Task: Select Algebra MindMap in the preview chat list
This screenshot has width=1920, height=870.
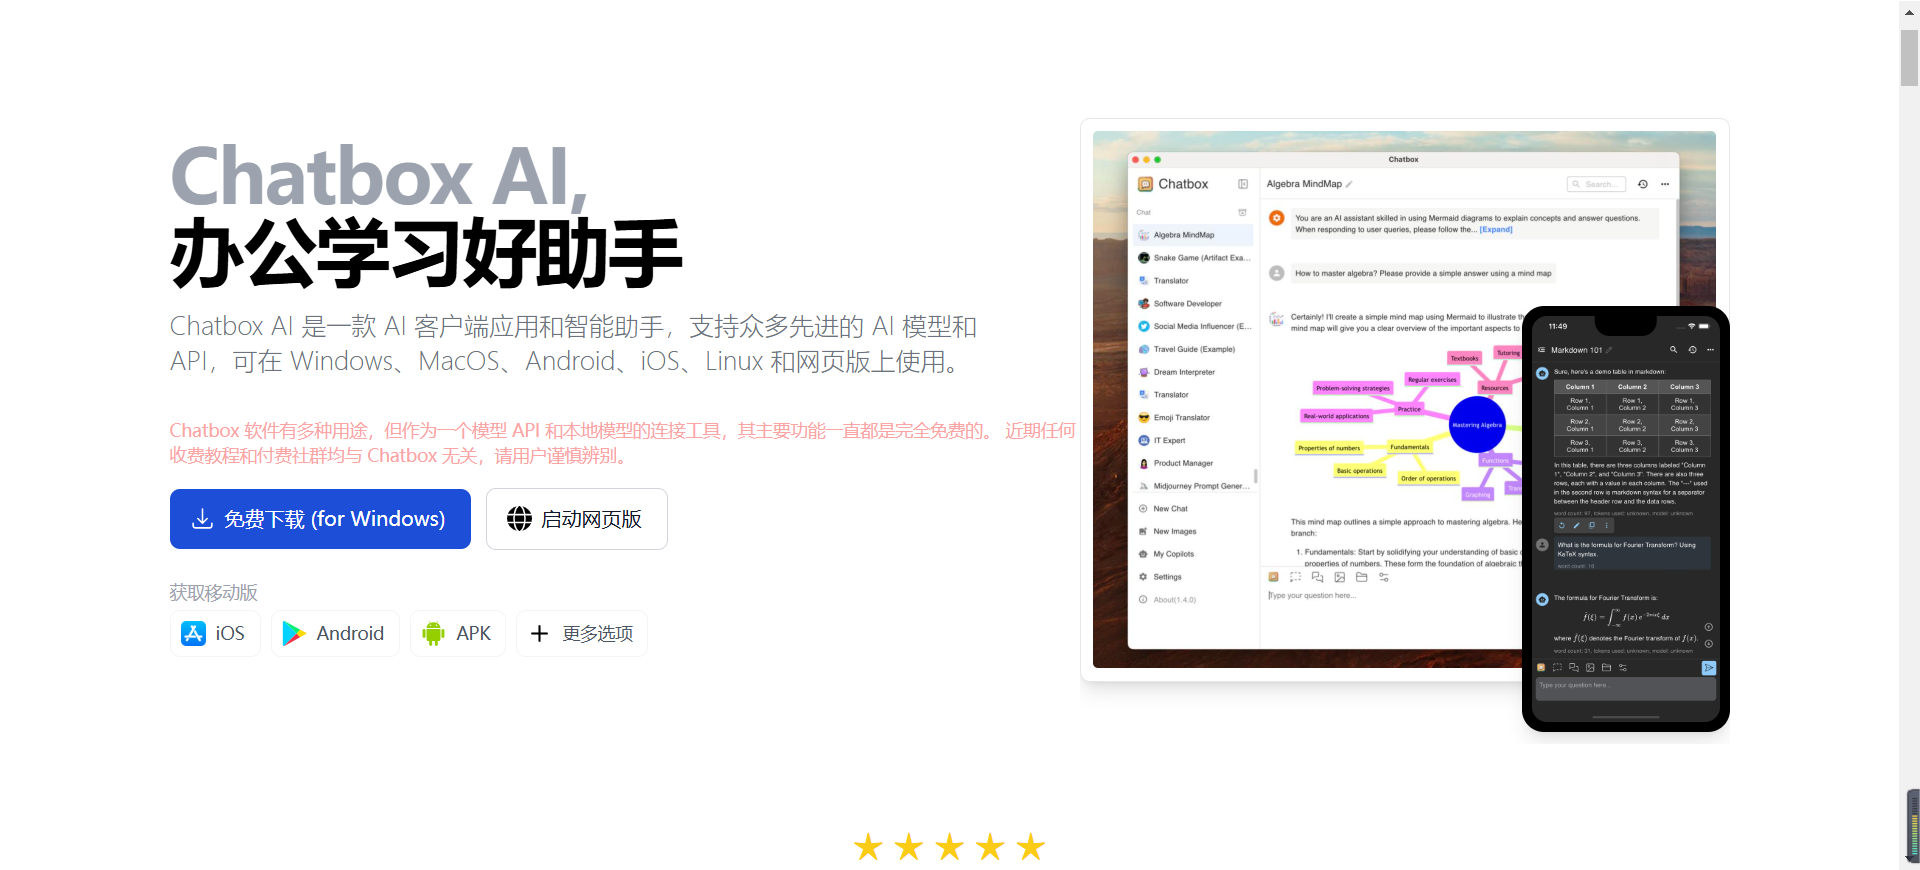Action: [x=1194, y=235]
